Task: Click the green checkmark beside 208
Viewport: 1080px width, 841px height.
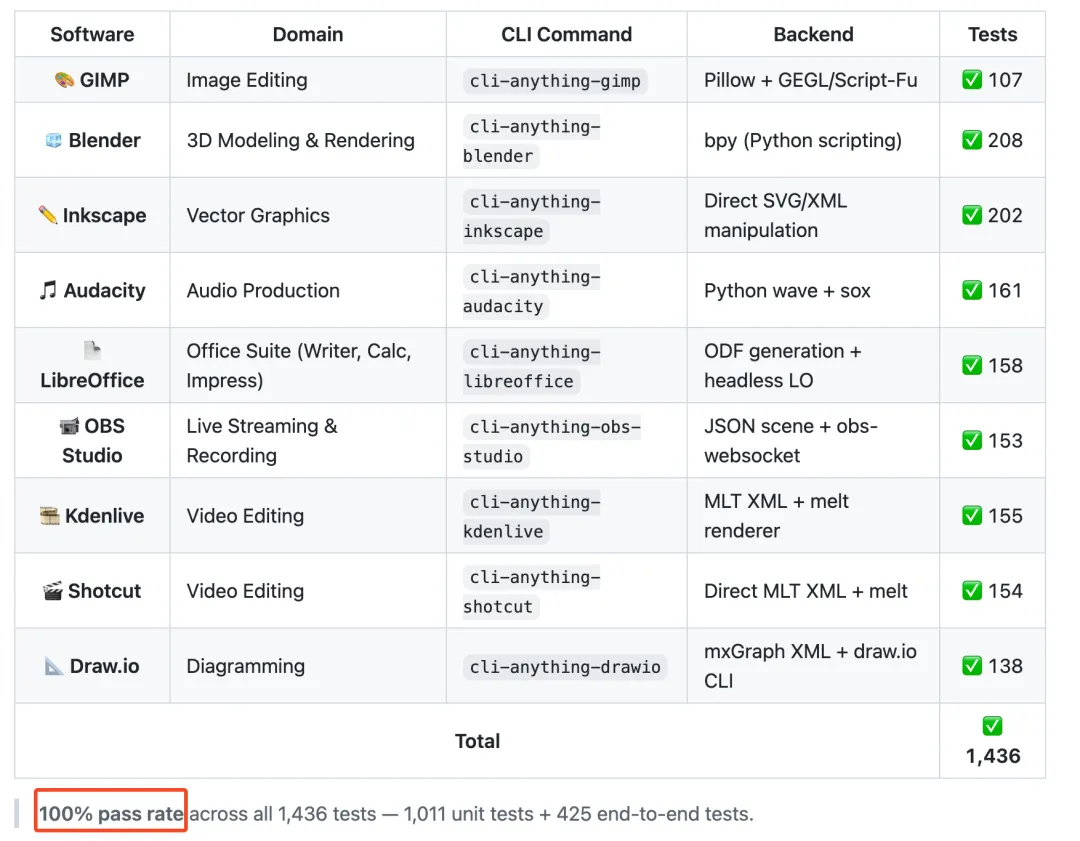Action: pos(971,141)
